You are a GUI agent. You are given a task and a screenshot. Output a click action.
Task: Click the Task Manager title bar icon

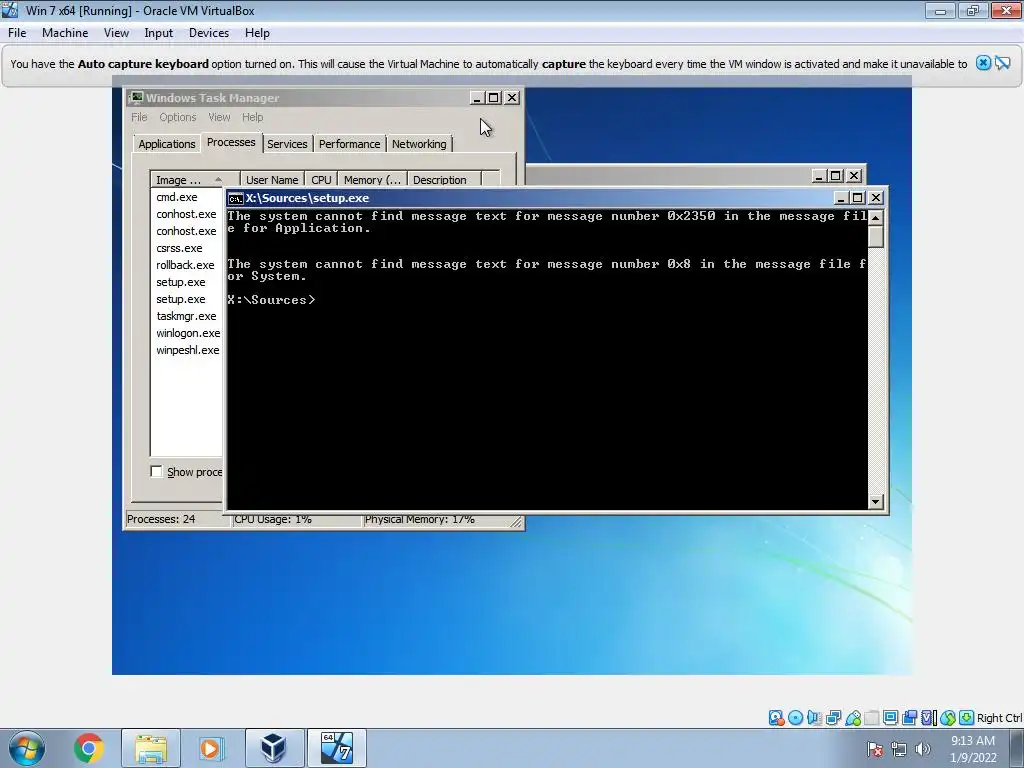point(136,98)
